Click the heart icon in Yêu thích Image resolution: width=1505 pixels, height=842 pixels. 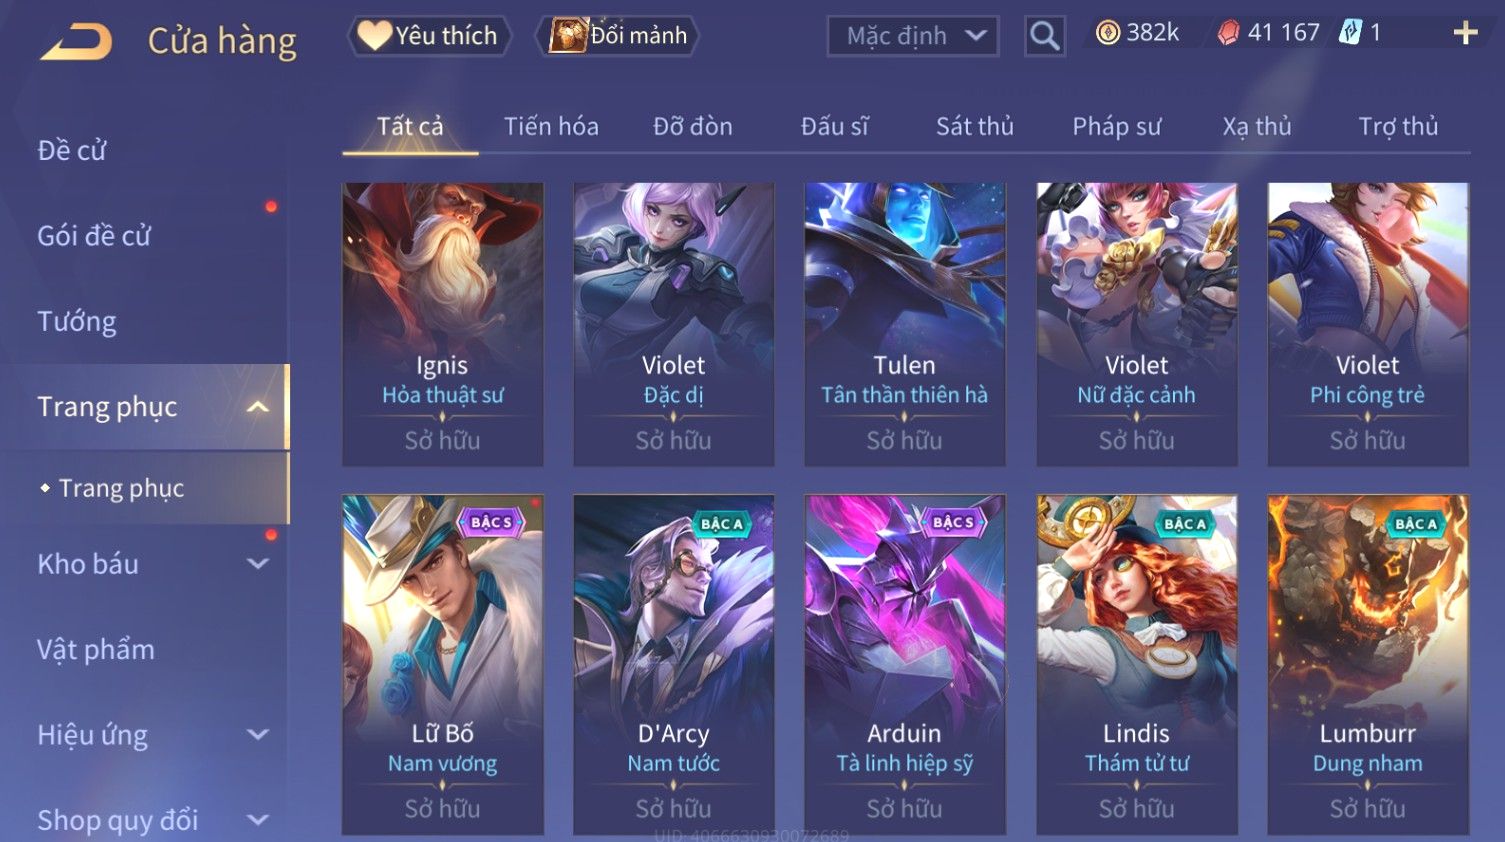(374, 35)
